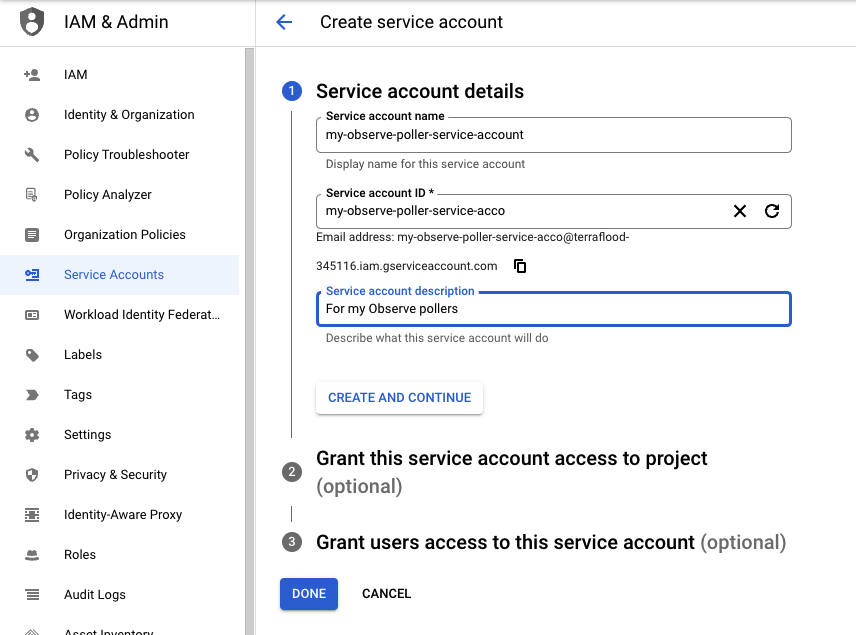
Task: Click the Service account description field
Action: pyautogui.click(x=554, y=309)
